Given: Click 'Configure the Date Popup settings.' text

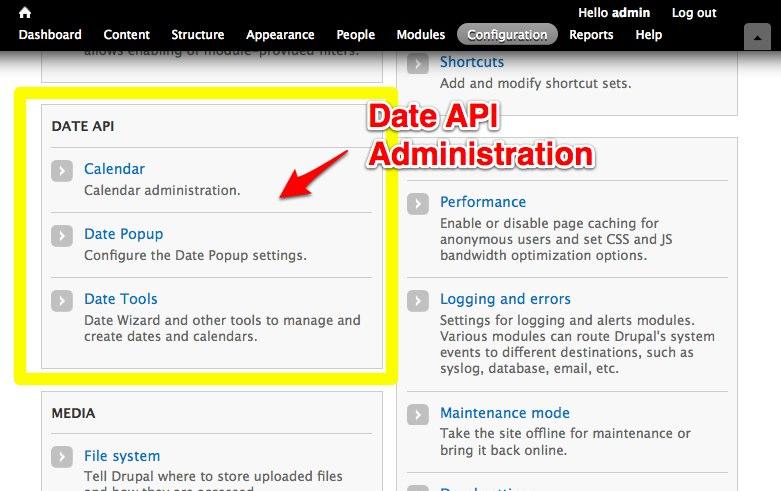Looking at the screenshot, I should pos(195,255).
